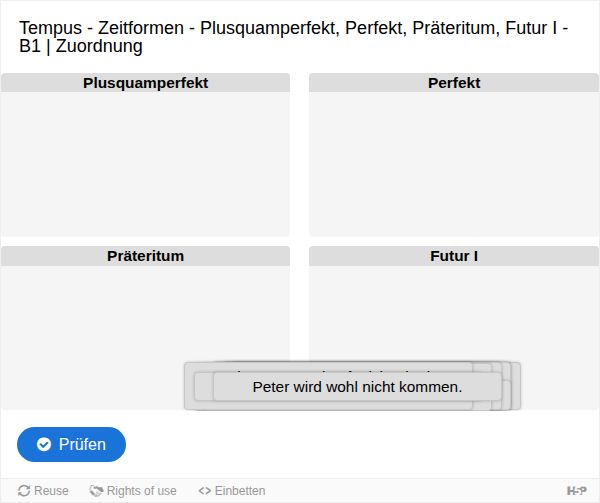600x503 pixels.
Task: Select the Futur I category header
Action: [453, 256]
